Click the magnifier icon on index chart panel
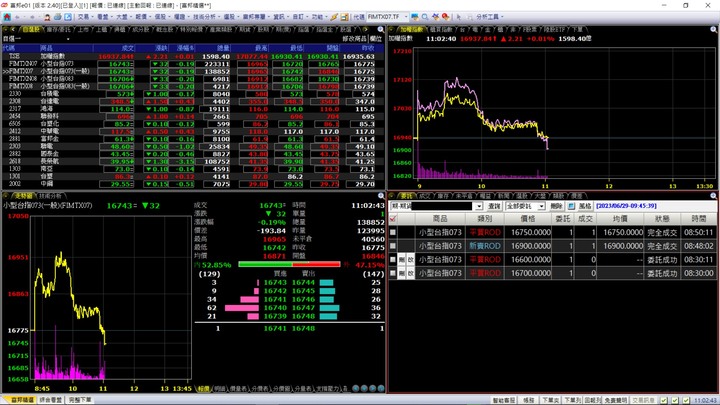720x405 pixels. point(714,29)
